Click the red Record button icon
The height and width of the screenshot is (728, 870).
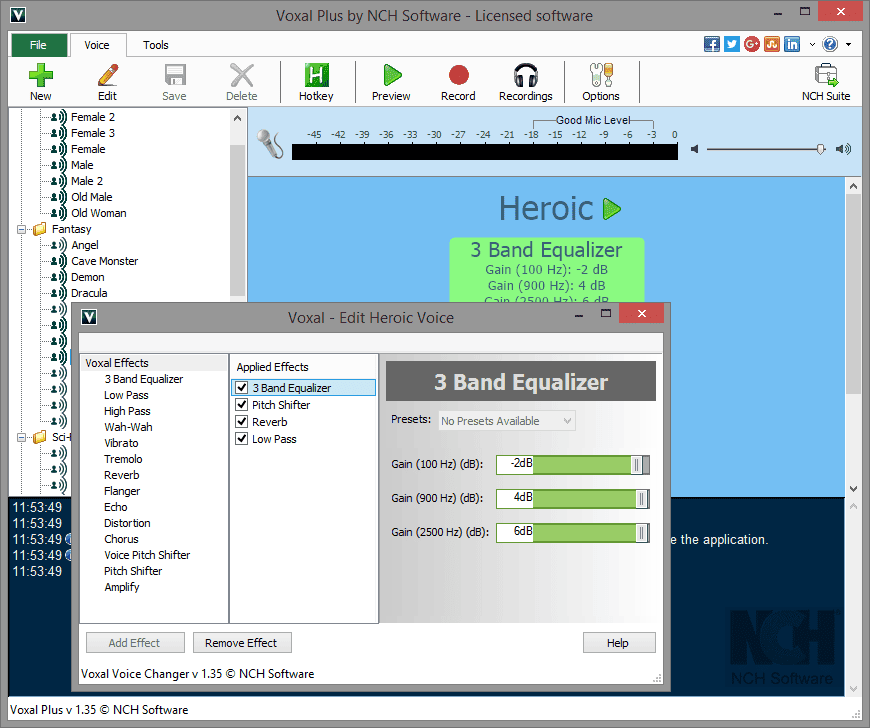tap(458, 75)
